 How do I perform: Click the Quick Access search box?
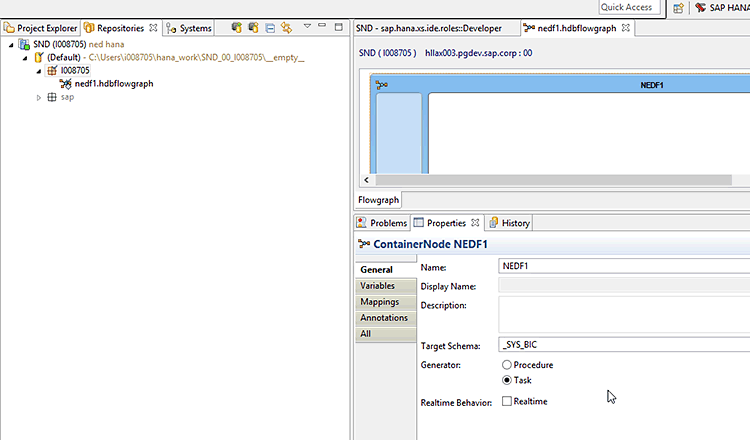[x=629, y=7]
